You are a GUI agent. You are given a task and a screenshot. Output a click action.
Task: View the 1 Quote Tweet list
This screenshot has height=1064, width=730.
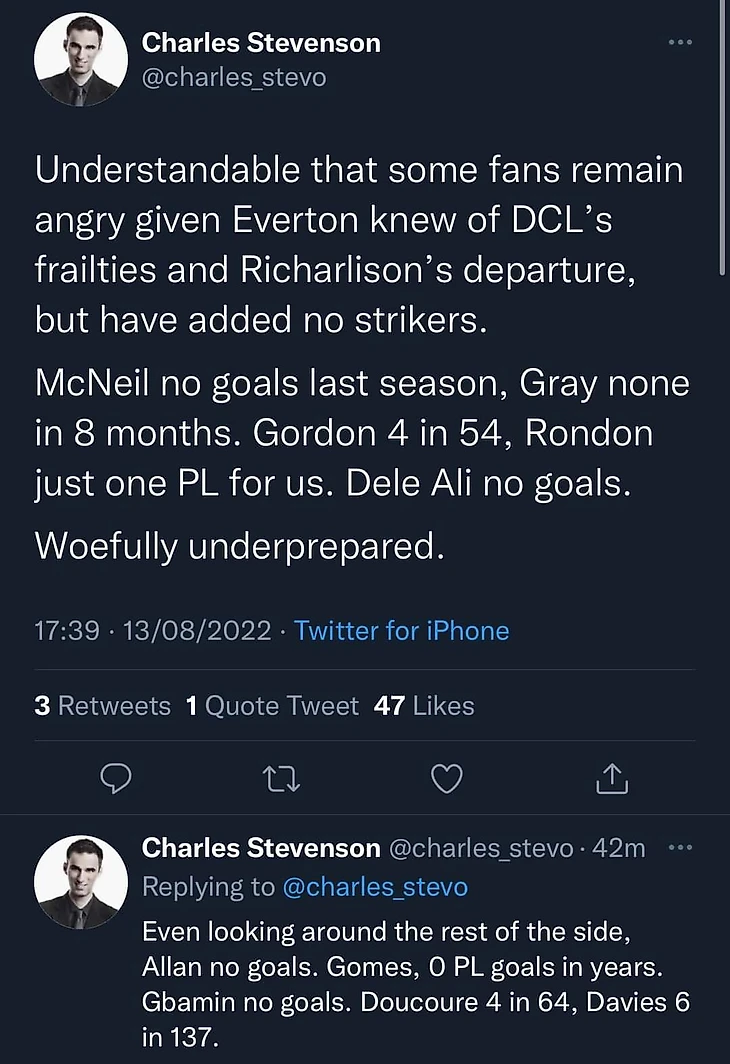point(272,706)
